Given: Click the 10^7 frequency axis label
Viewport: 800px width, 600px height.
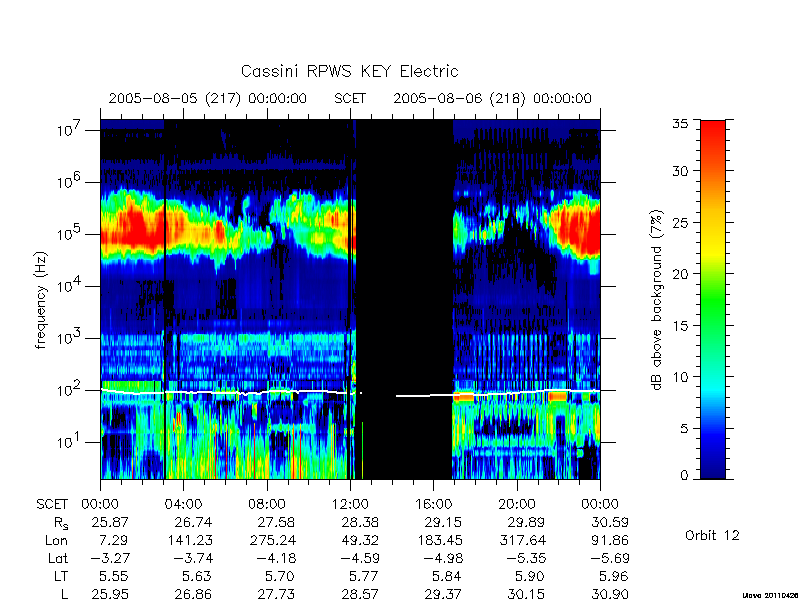Looking at the screenshot, I should (x=69, y=130).
